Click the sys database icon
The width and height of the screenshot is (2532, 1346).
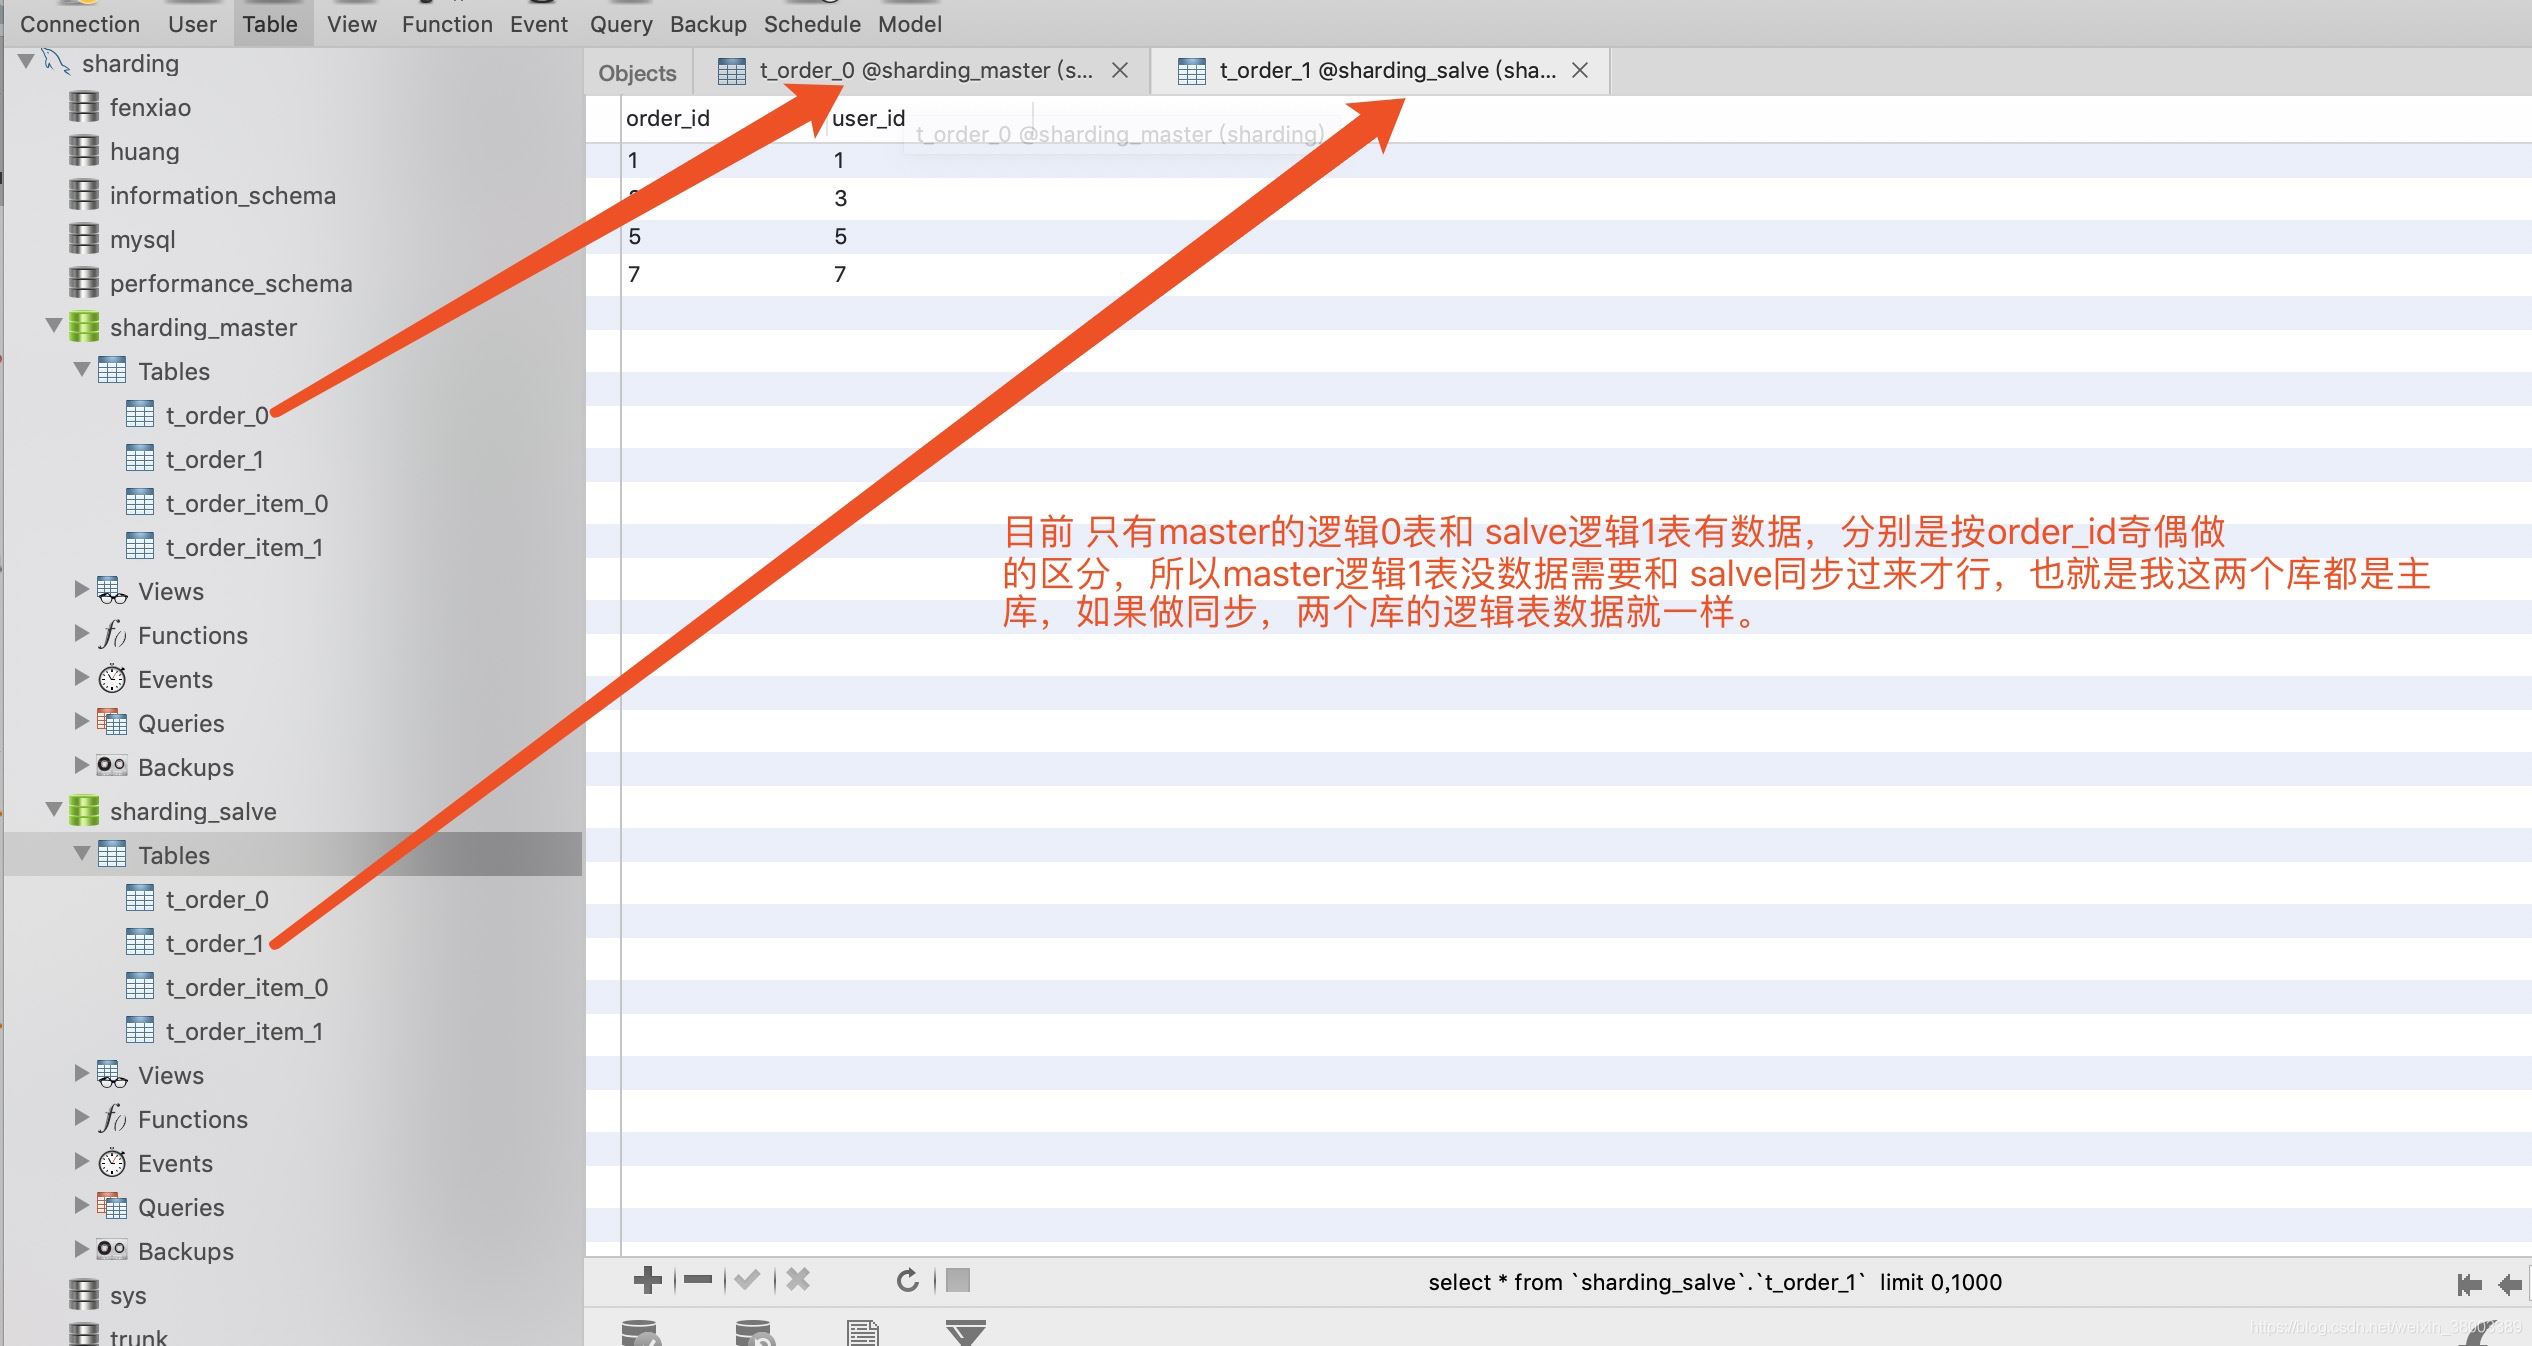(84, 1295)
